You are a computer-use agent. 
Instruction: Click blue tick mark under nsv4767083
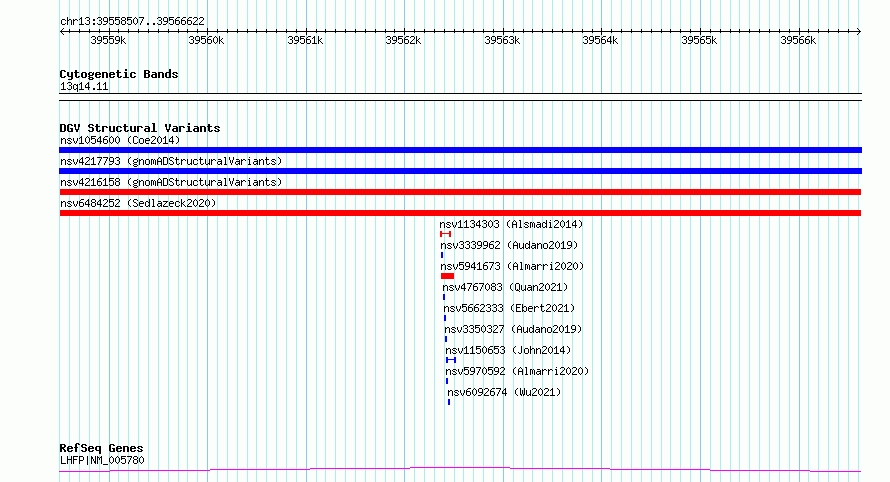444,297
